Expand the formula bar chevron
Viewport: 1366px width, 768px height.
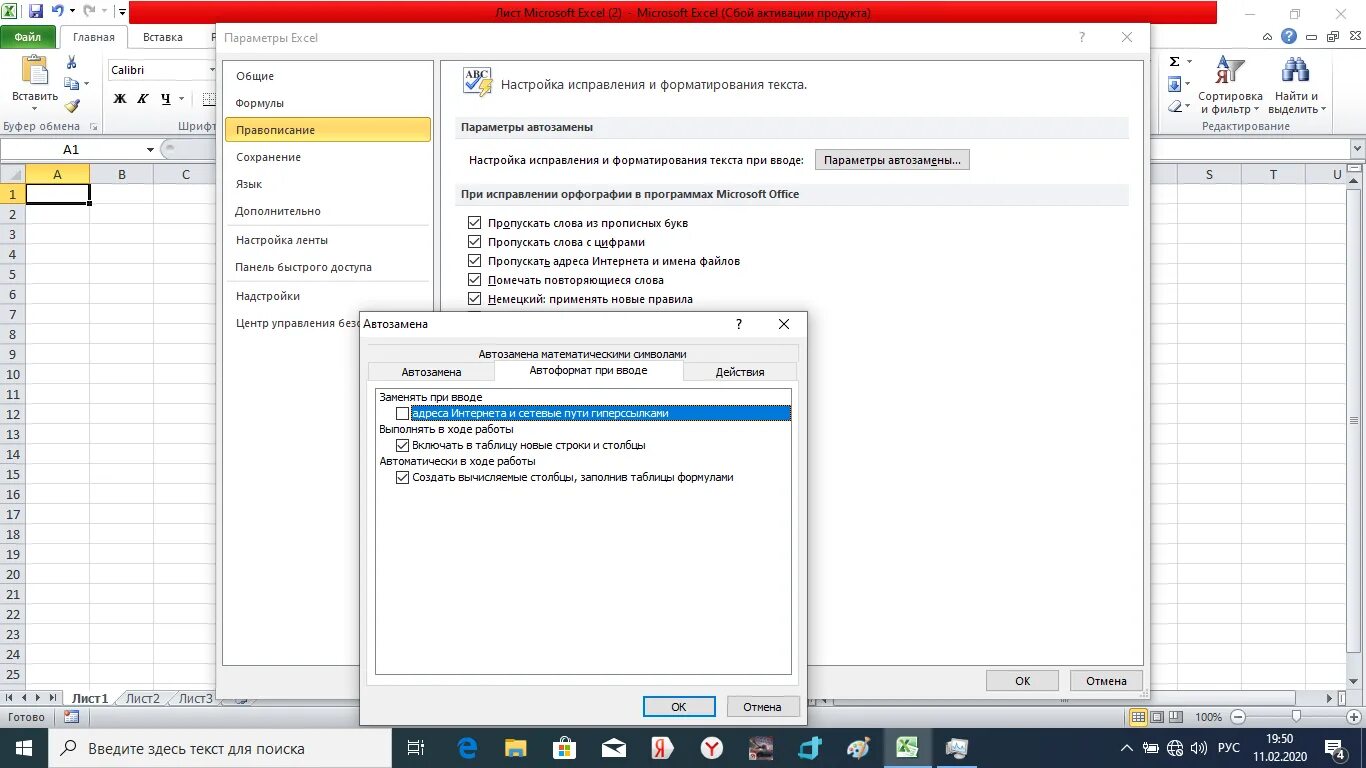(1358, 149)
